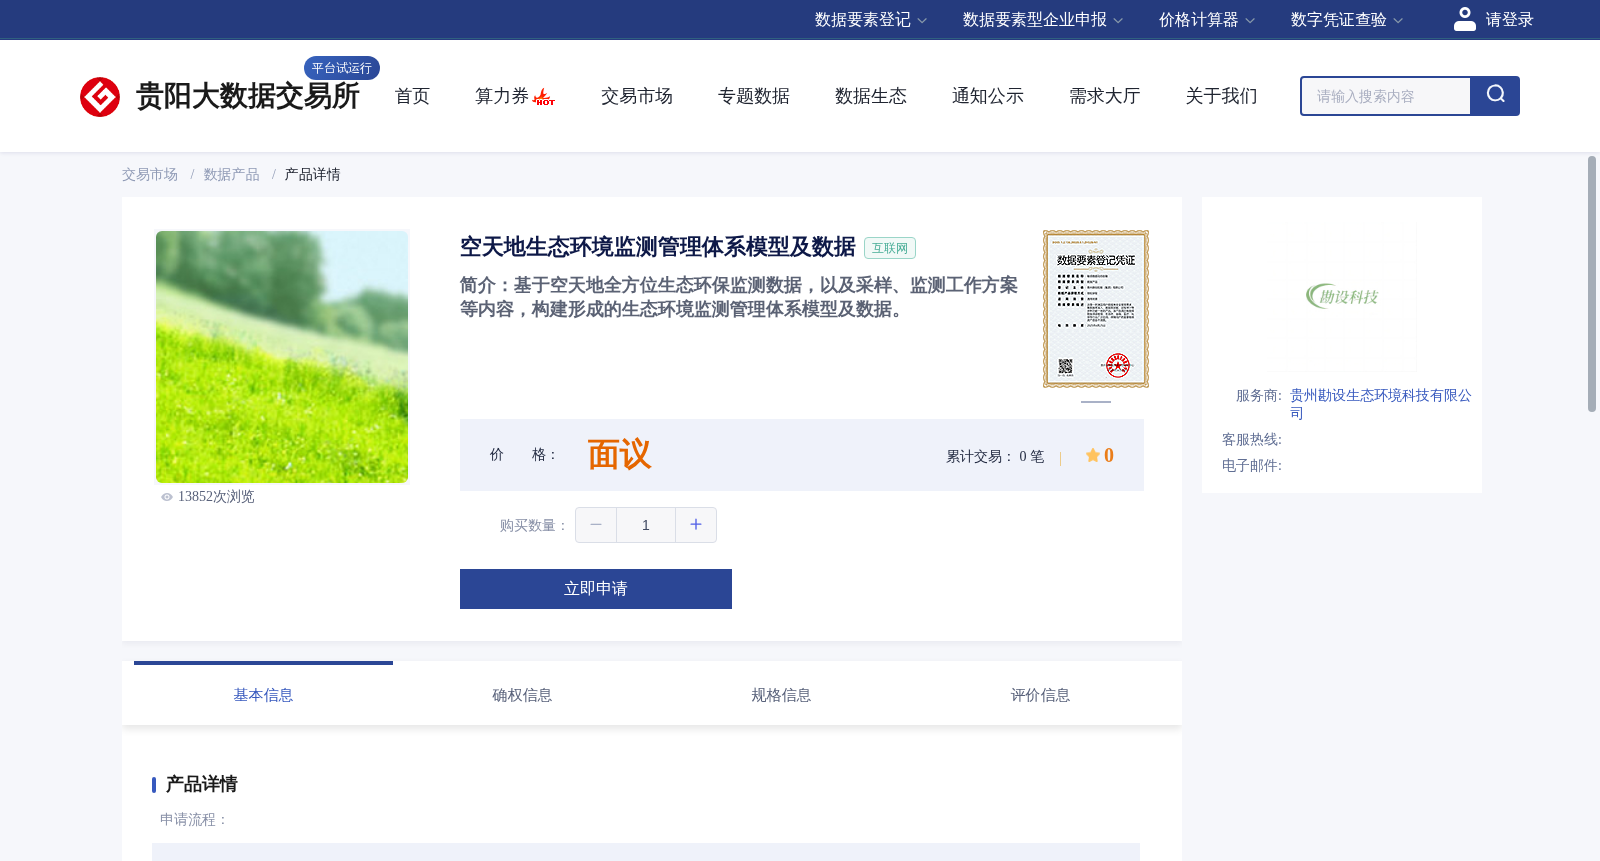Click the 电子邮件 label

(x=1252, y=466)
